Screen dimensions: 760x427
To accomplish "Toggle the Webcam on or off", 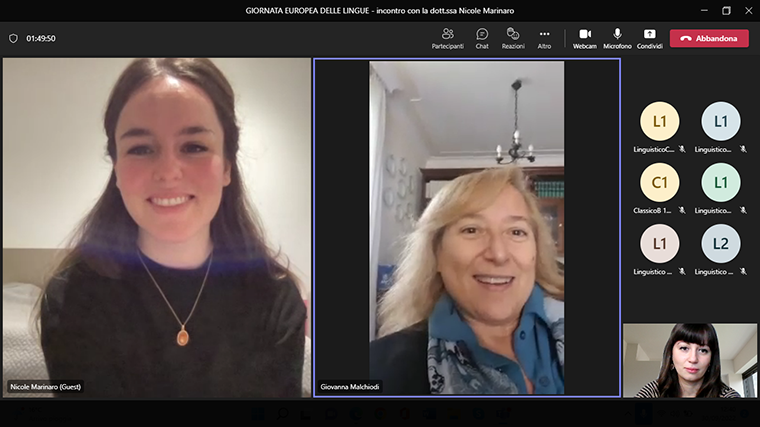I will click(585, 38).
